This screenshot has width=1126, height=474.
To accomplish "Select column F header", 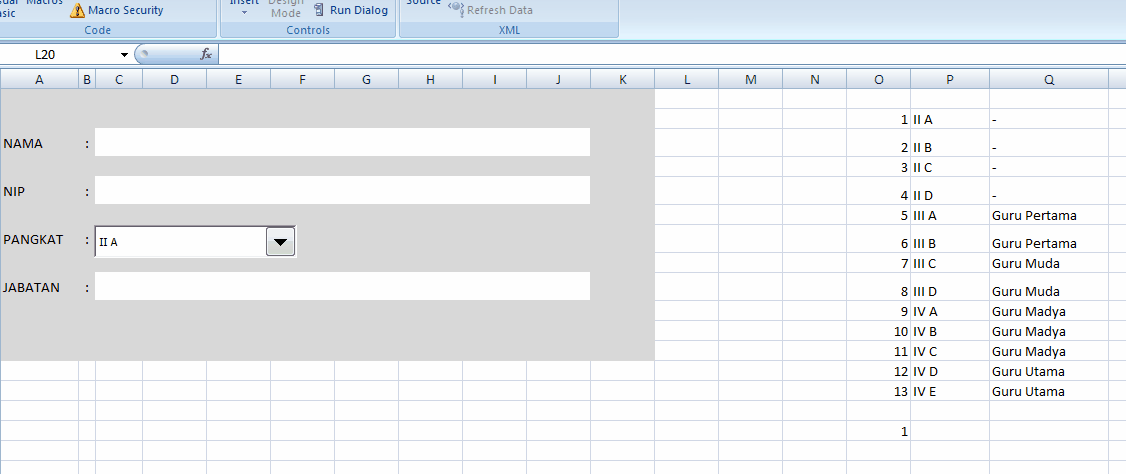I will (302, 80).
